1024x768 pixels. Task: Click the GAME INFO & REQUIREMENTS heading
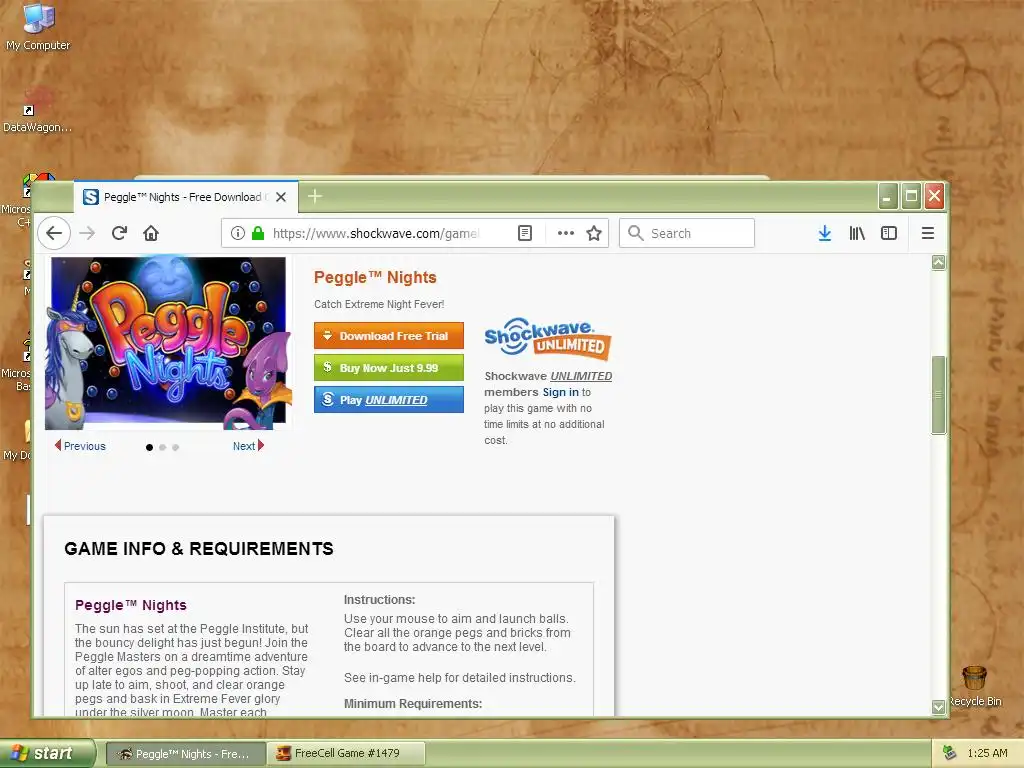[x=199, y=549]
